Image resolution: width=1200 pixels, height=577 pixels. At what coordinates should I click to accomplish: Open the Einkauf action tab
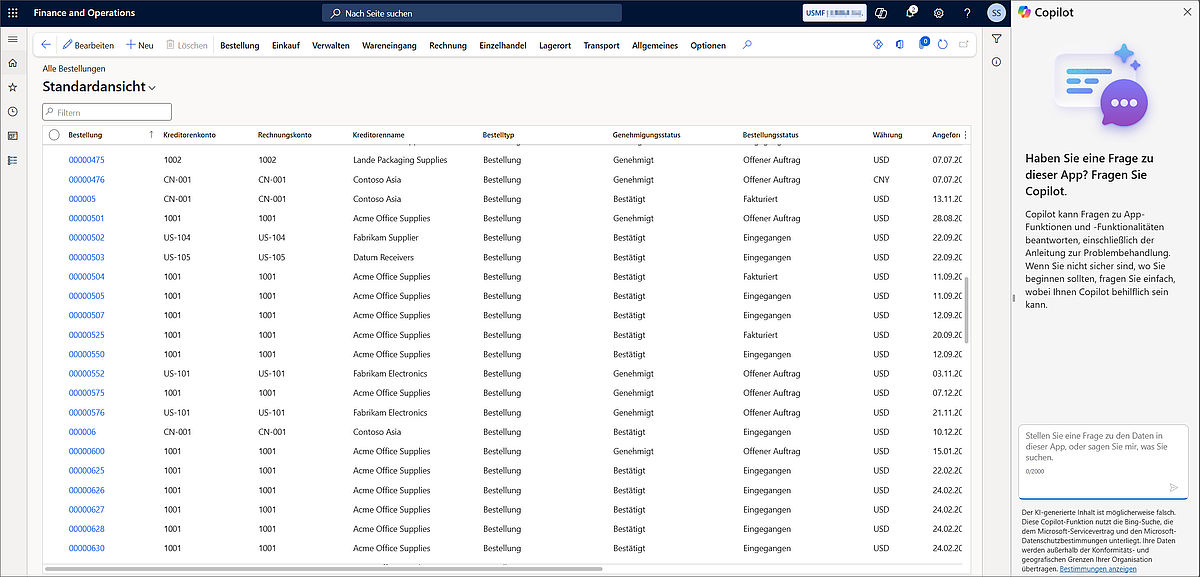(x=285, y=45)
